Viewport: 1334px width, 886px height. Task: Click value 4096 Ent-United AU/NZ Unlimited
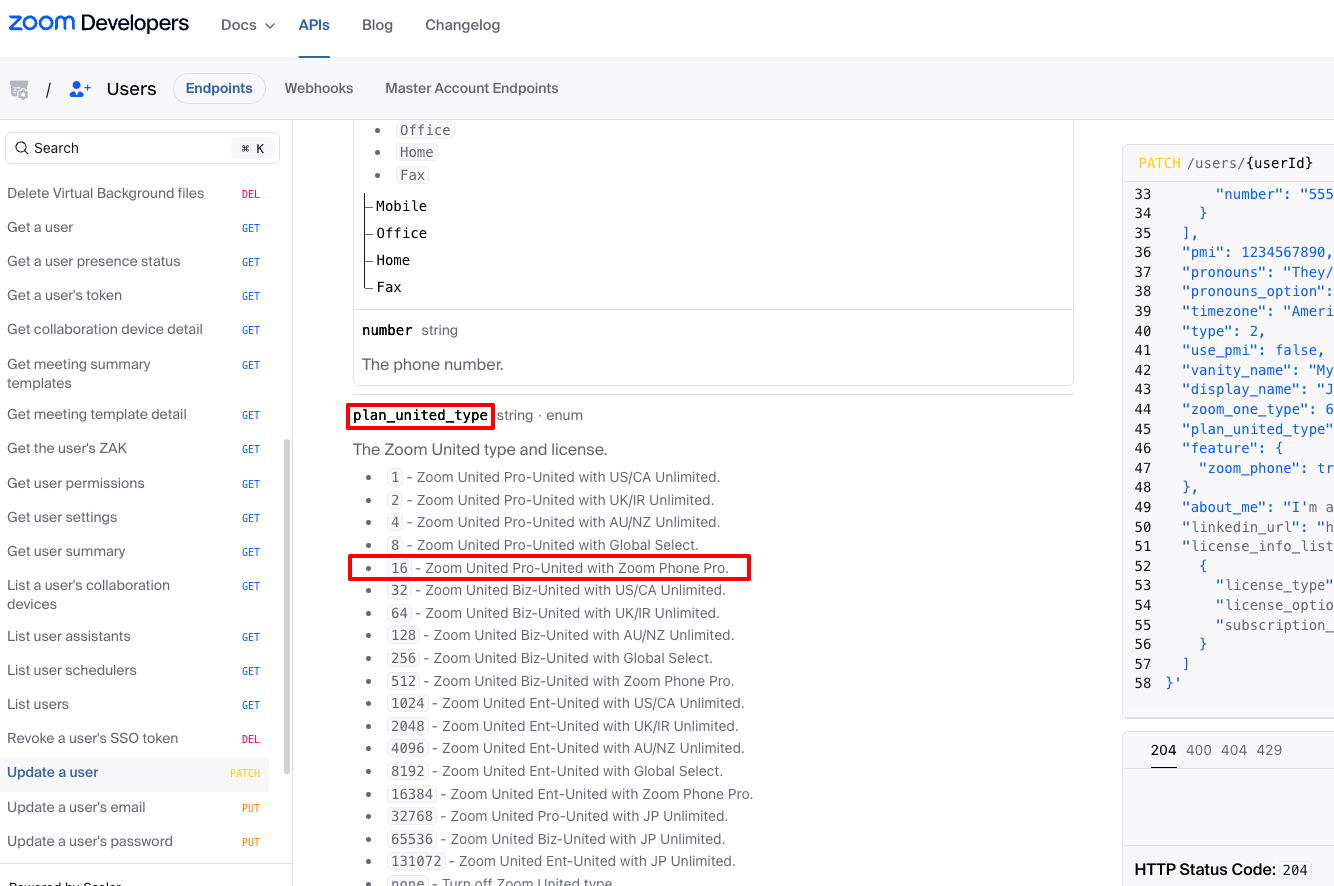(567, 748)
